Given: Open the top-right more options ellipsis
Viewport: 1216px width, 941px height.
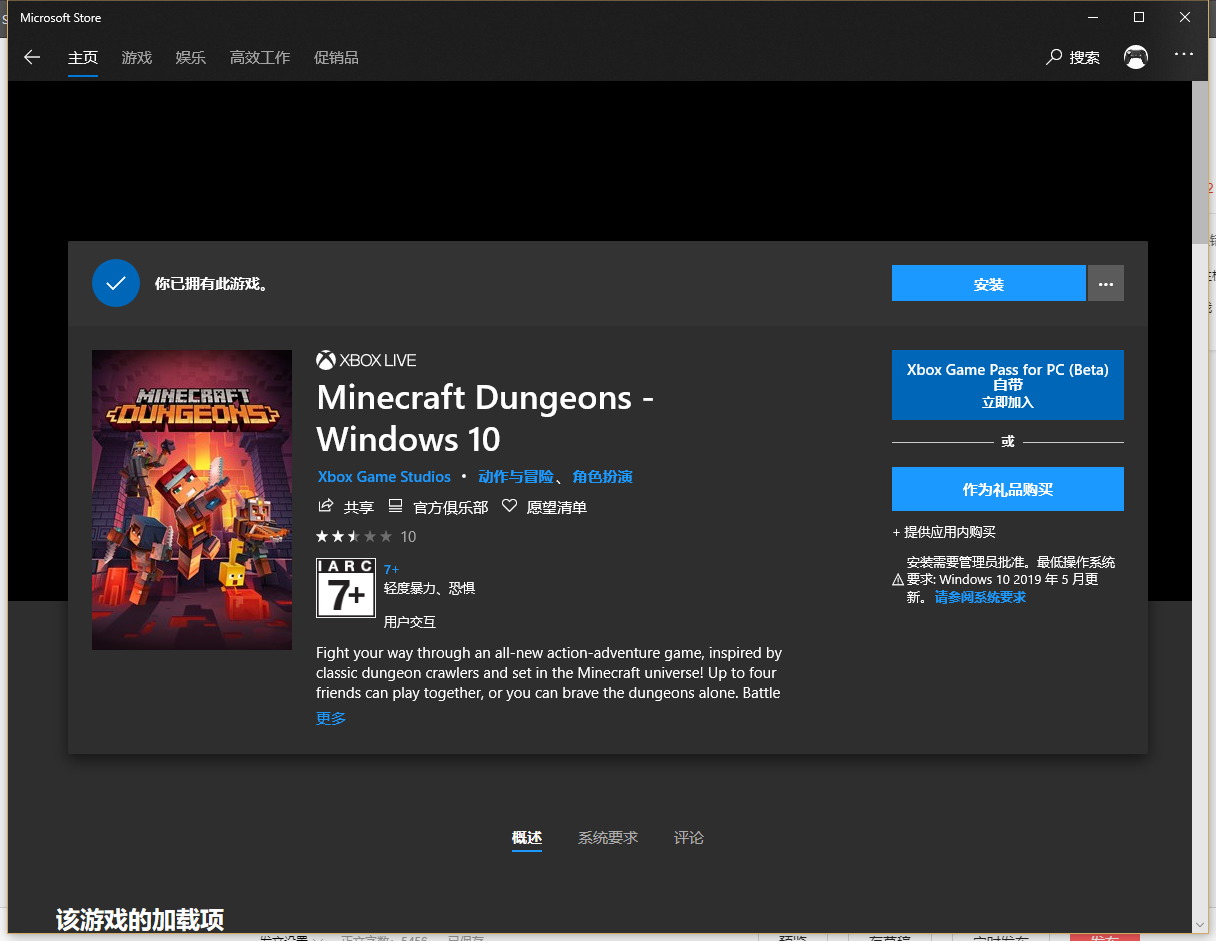Looking at the screenshot, I should click(1184, 54).
